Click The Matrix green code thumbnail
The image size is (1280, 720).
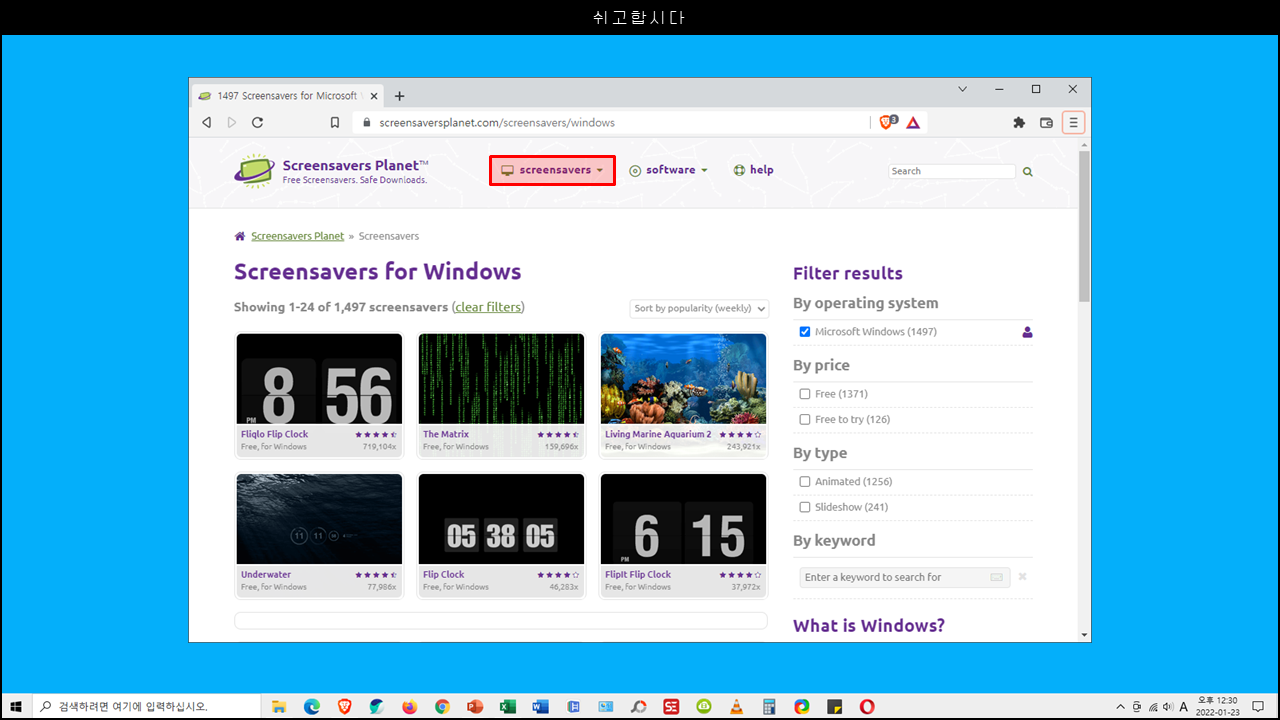[x=501, y=379]
